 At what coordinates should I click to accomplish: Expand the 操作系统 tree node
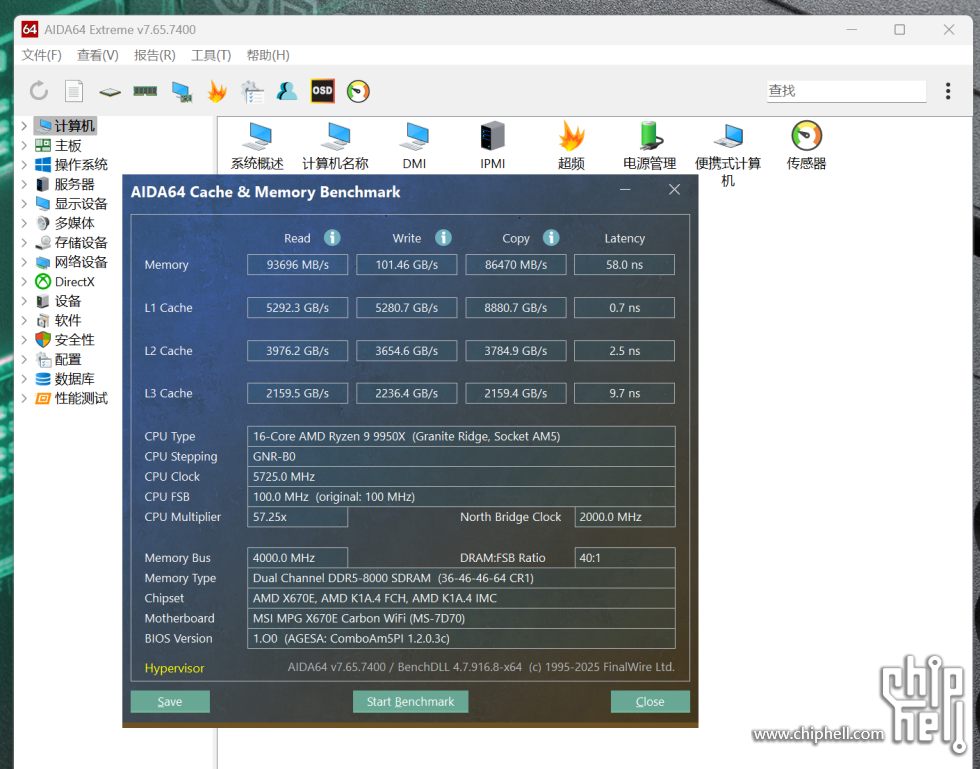(24, 165)
